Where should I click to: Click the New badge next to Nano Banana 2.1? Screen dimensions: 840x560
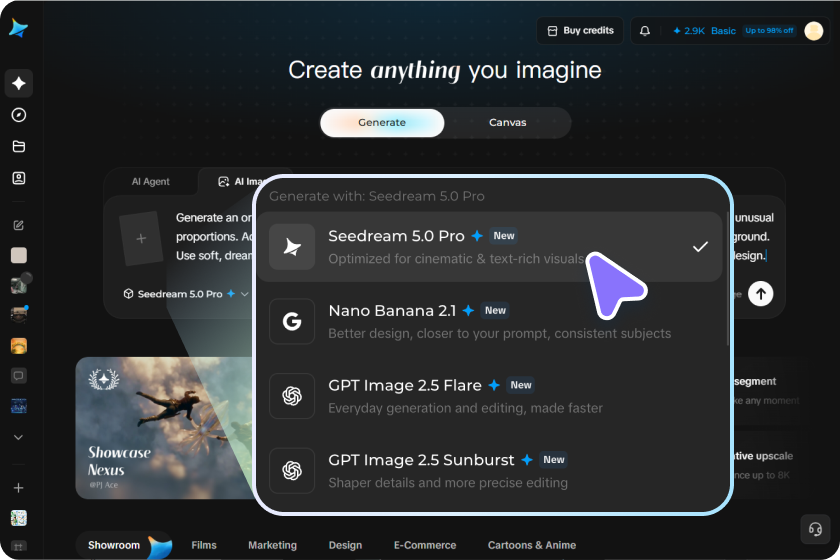[495, 310]
